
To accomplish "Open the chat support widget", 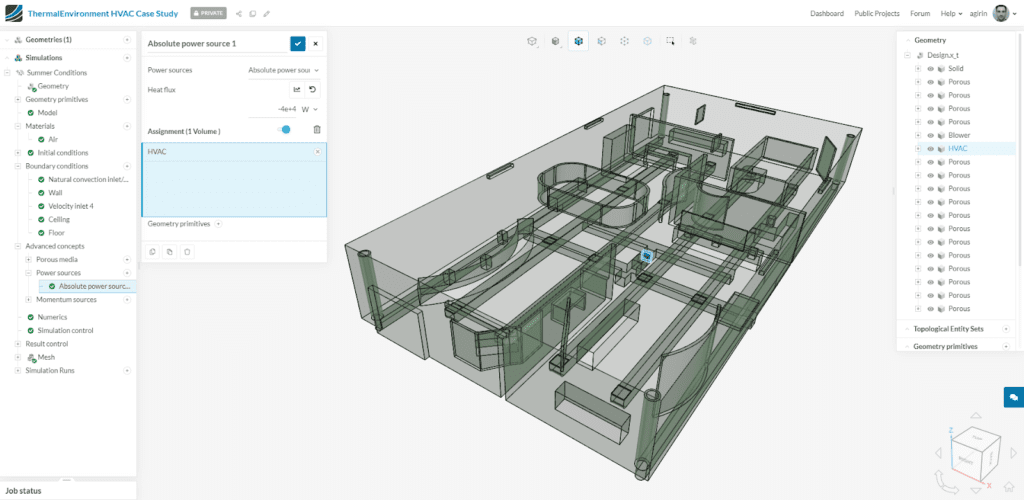I will (1014, 397).
